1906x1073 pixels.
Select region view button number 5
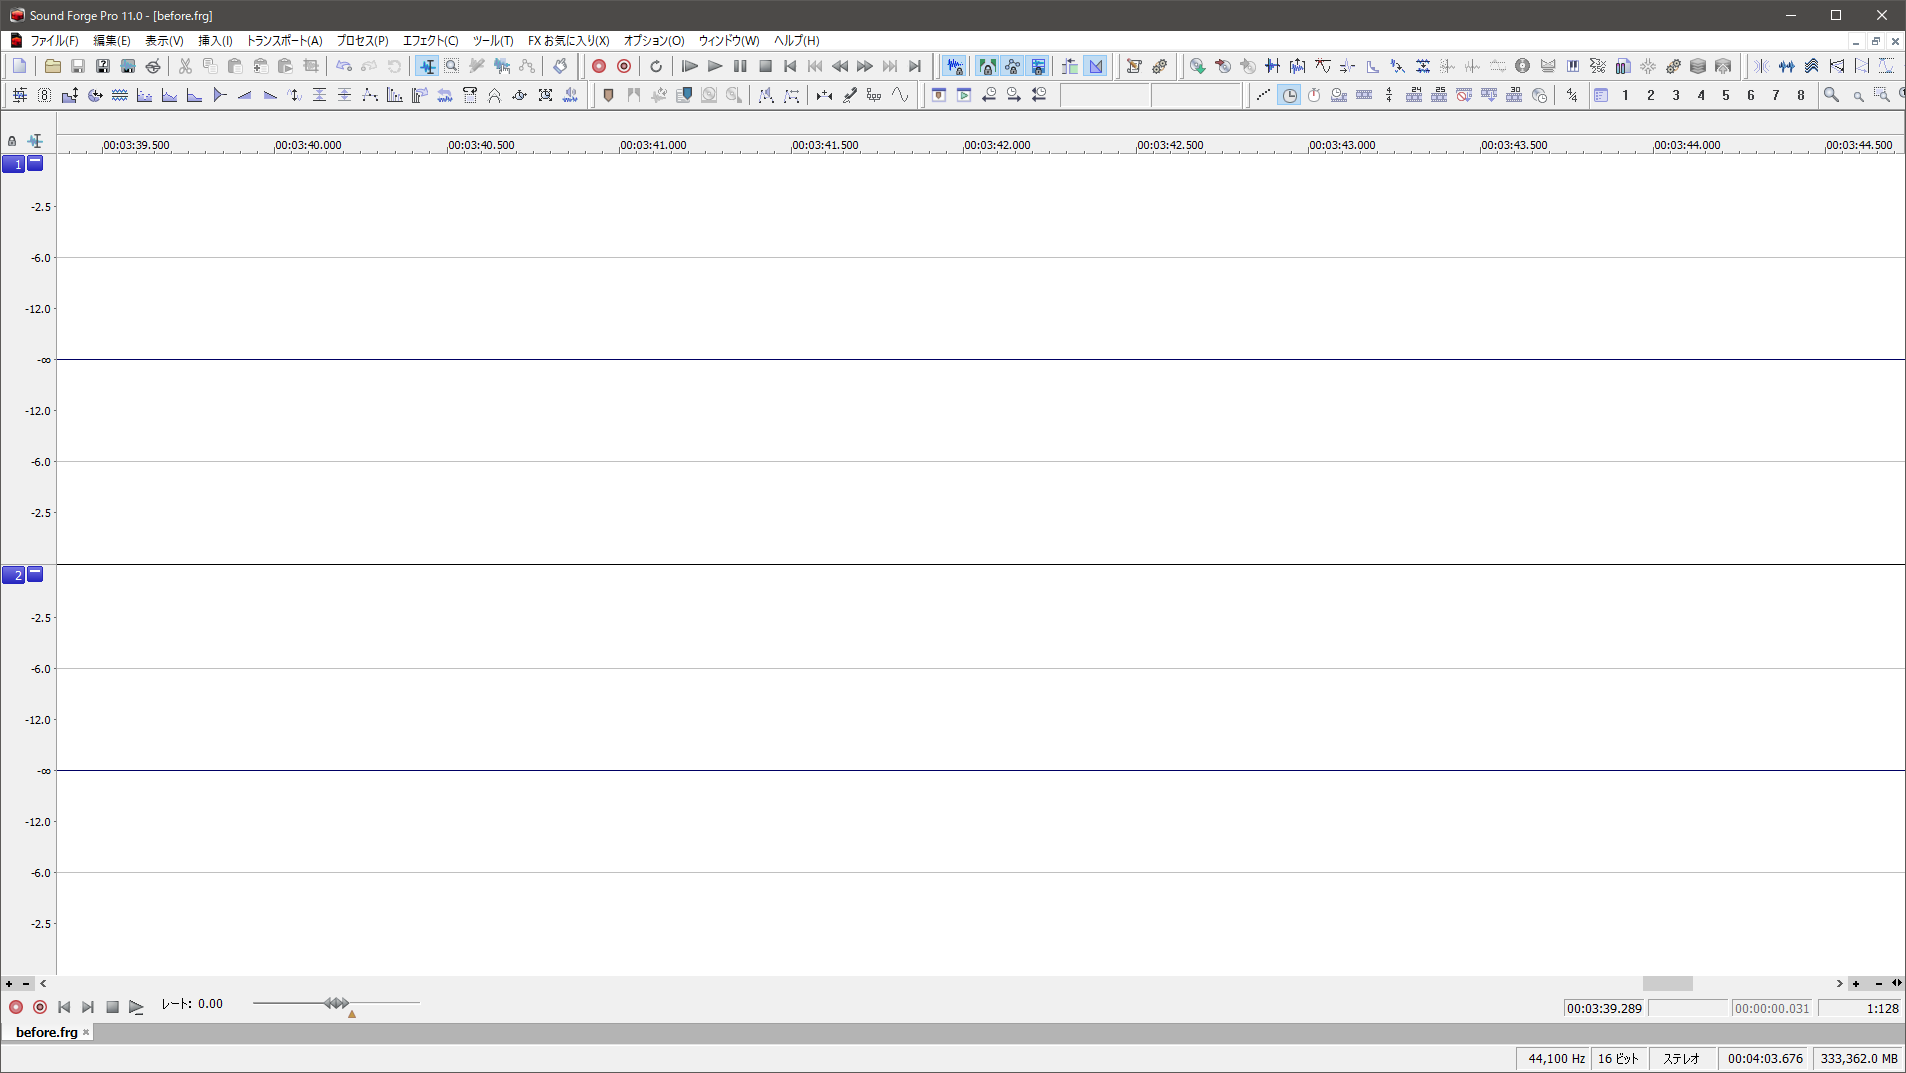pos(1725,95)
